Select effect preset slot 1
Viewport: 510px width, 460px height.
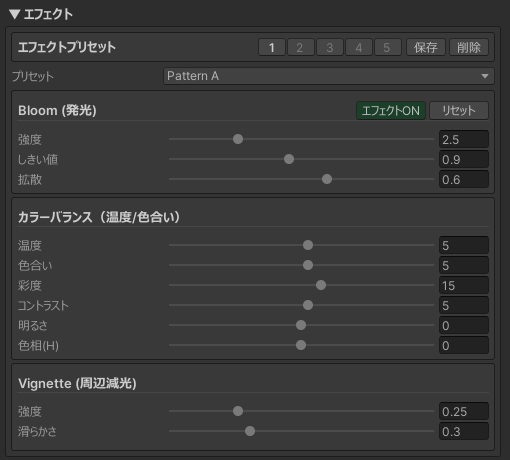click(x=272, y=47)
